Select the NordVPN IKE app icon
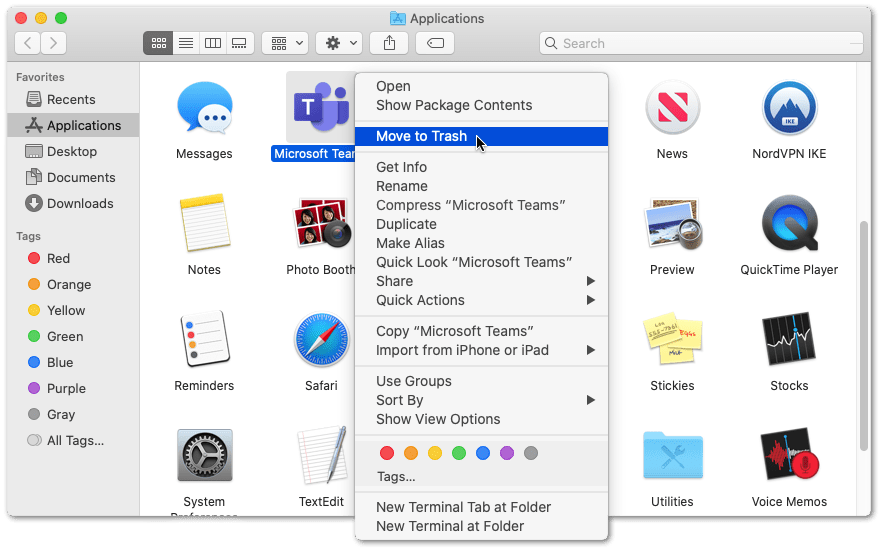This screenshot has height=554, width=883. (x=789, y=108)
